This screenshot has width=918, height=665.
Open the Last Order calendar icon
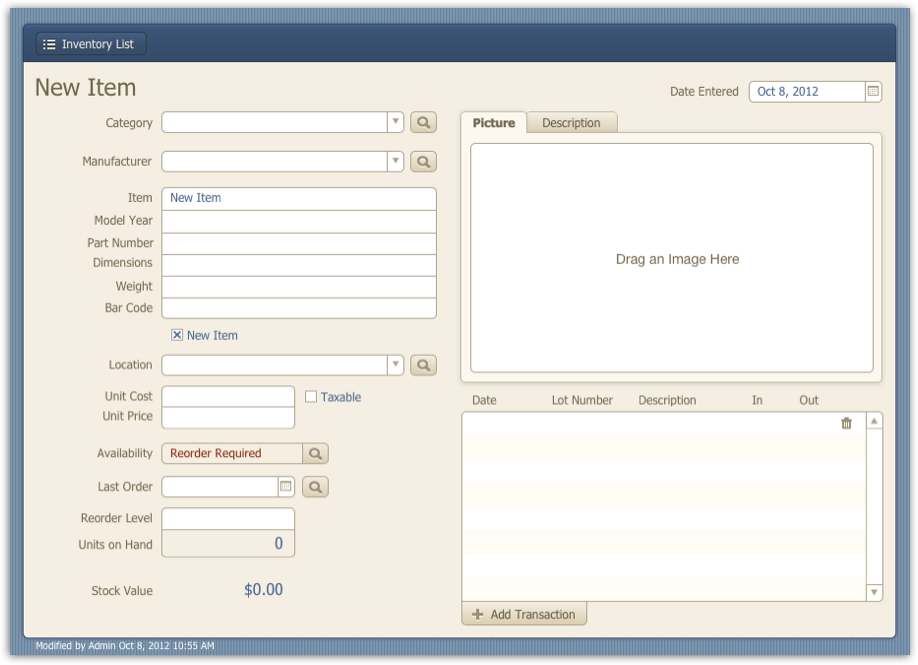[x=283, y=487]
